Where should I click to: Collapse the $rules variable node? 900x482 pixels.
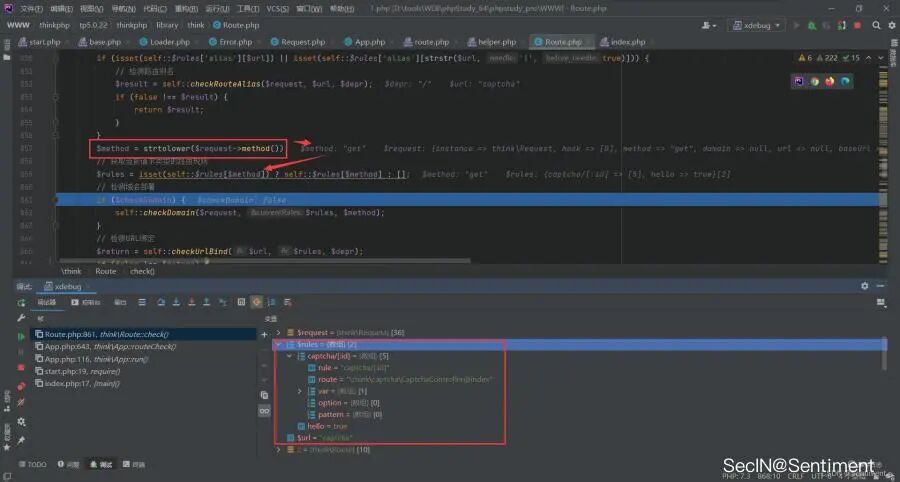coord(278,344)
